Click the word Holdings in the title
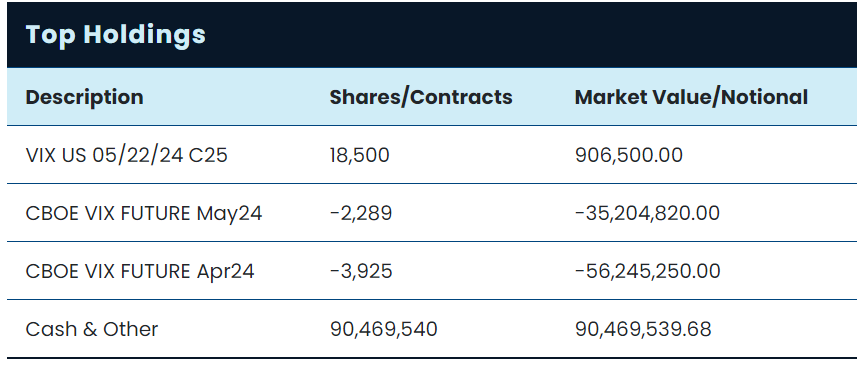 pos(145,35)
